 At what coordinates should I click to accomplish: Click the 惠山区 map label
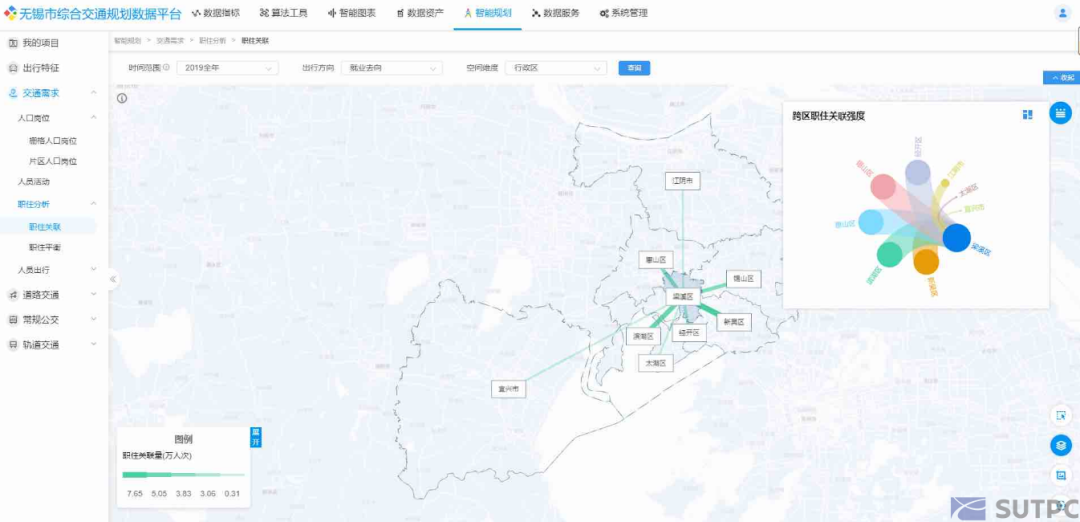click(655, 260)
